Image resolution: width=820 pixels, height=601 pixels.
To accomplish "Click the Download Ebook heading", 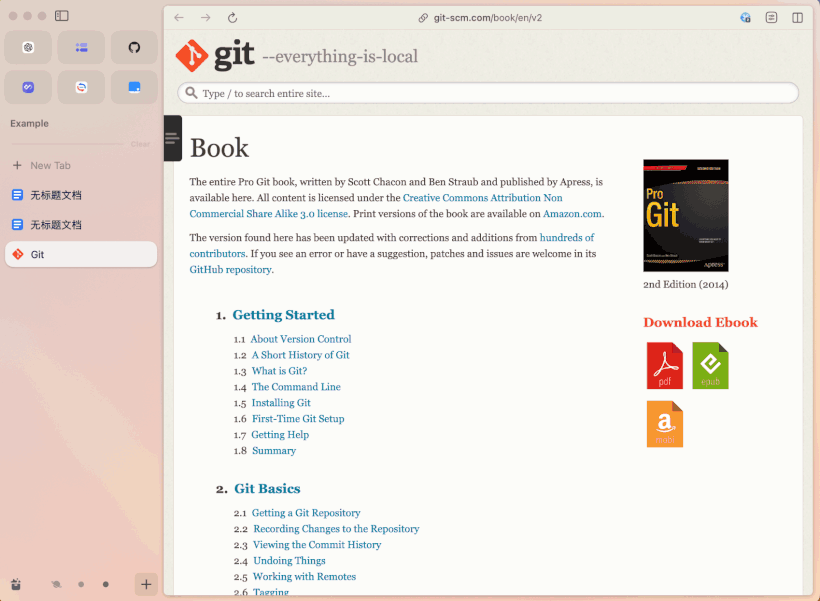I will click(x=700, y=322).
